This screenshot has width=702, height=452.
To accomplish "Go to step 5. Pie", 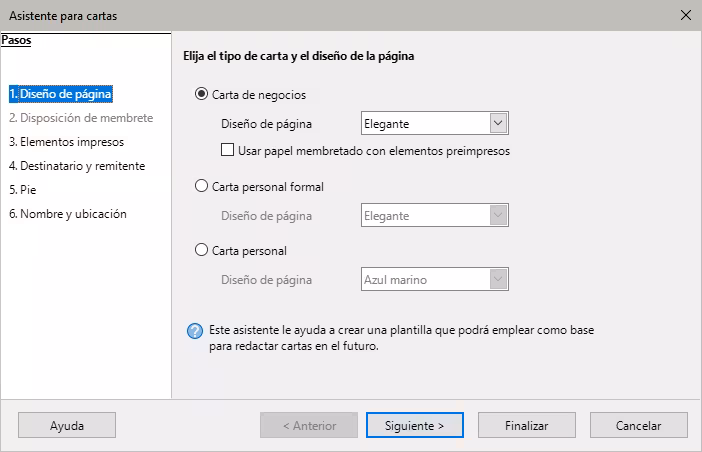I will [x=22, y=190].
